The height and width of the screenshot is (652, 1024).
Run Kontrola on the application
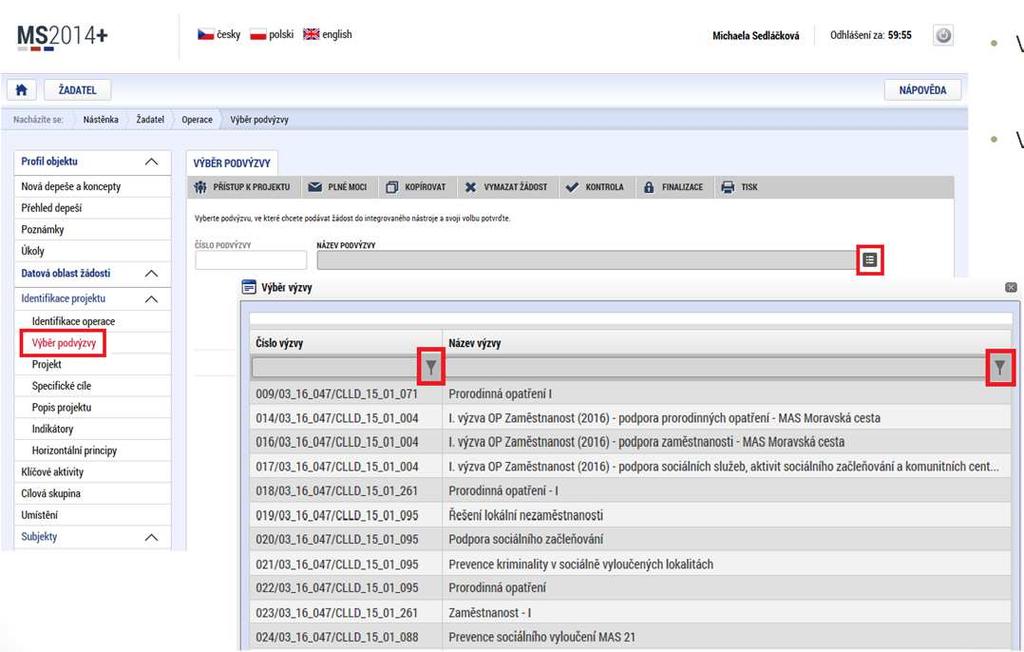[x=595, y=187]
